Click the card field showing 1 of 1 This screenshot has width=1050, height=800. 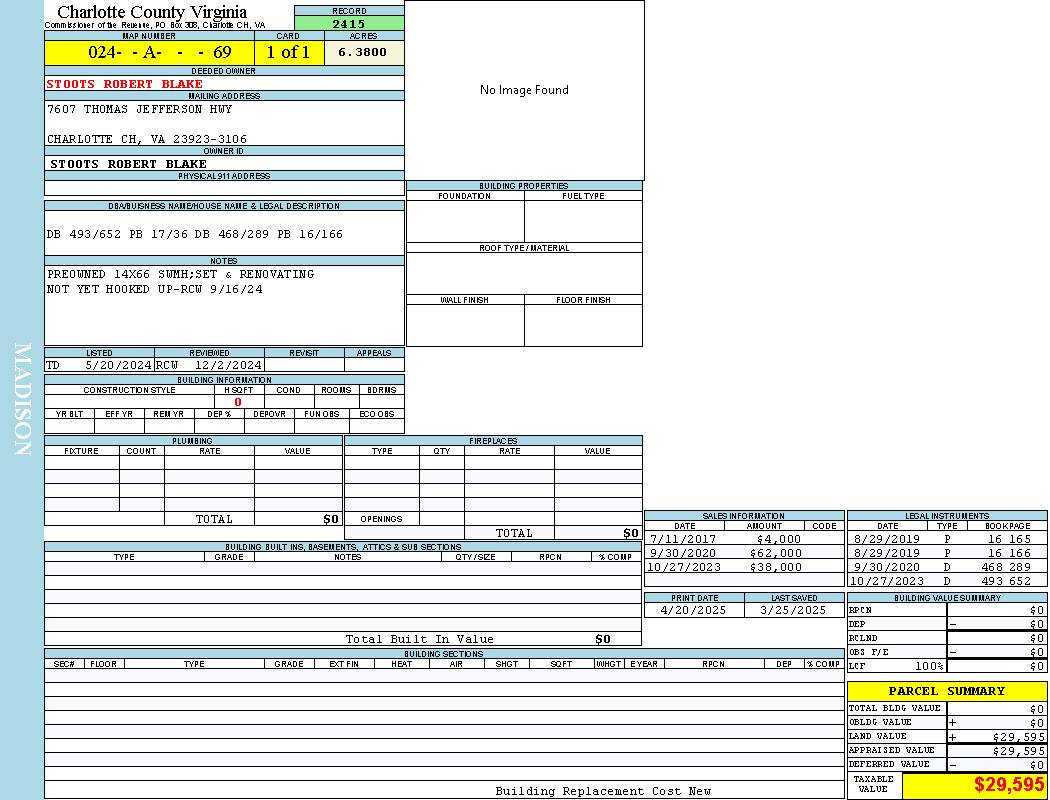tap(289, 53)
